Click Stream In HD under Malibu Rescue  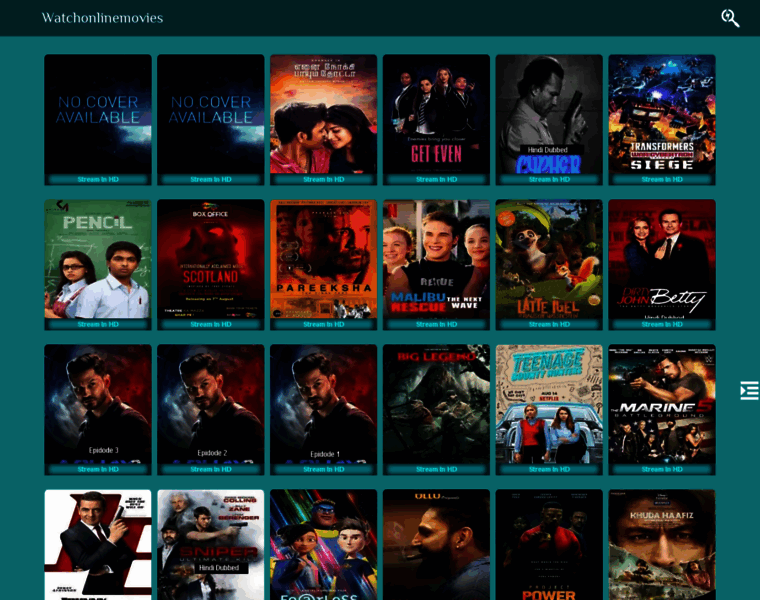436,324
